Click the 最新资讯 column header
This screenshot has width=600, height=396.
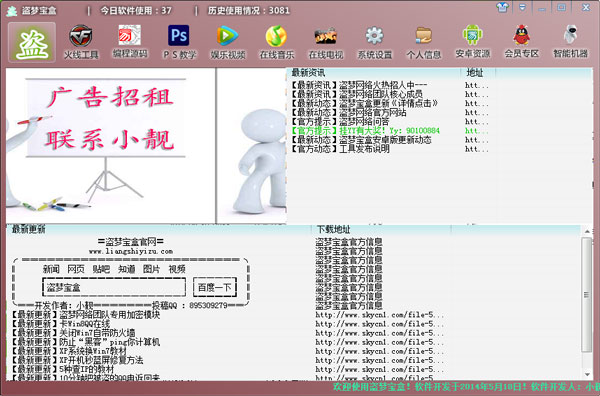coord(308,72)
